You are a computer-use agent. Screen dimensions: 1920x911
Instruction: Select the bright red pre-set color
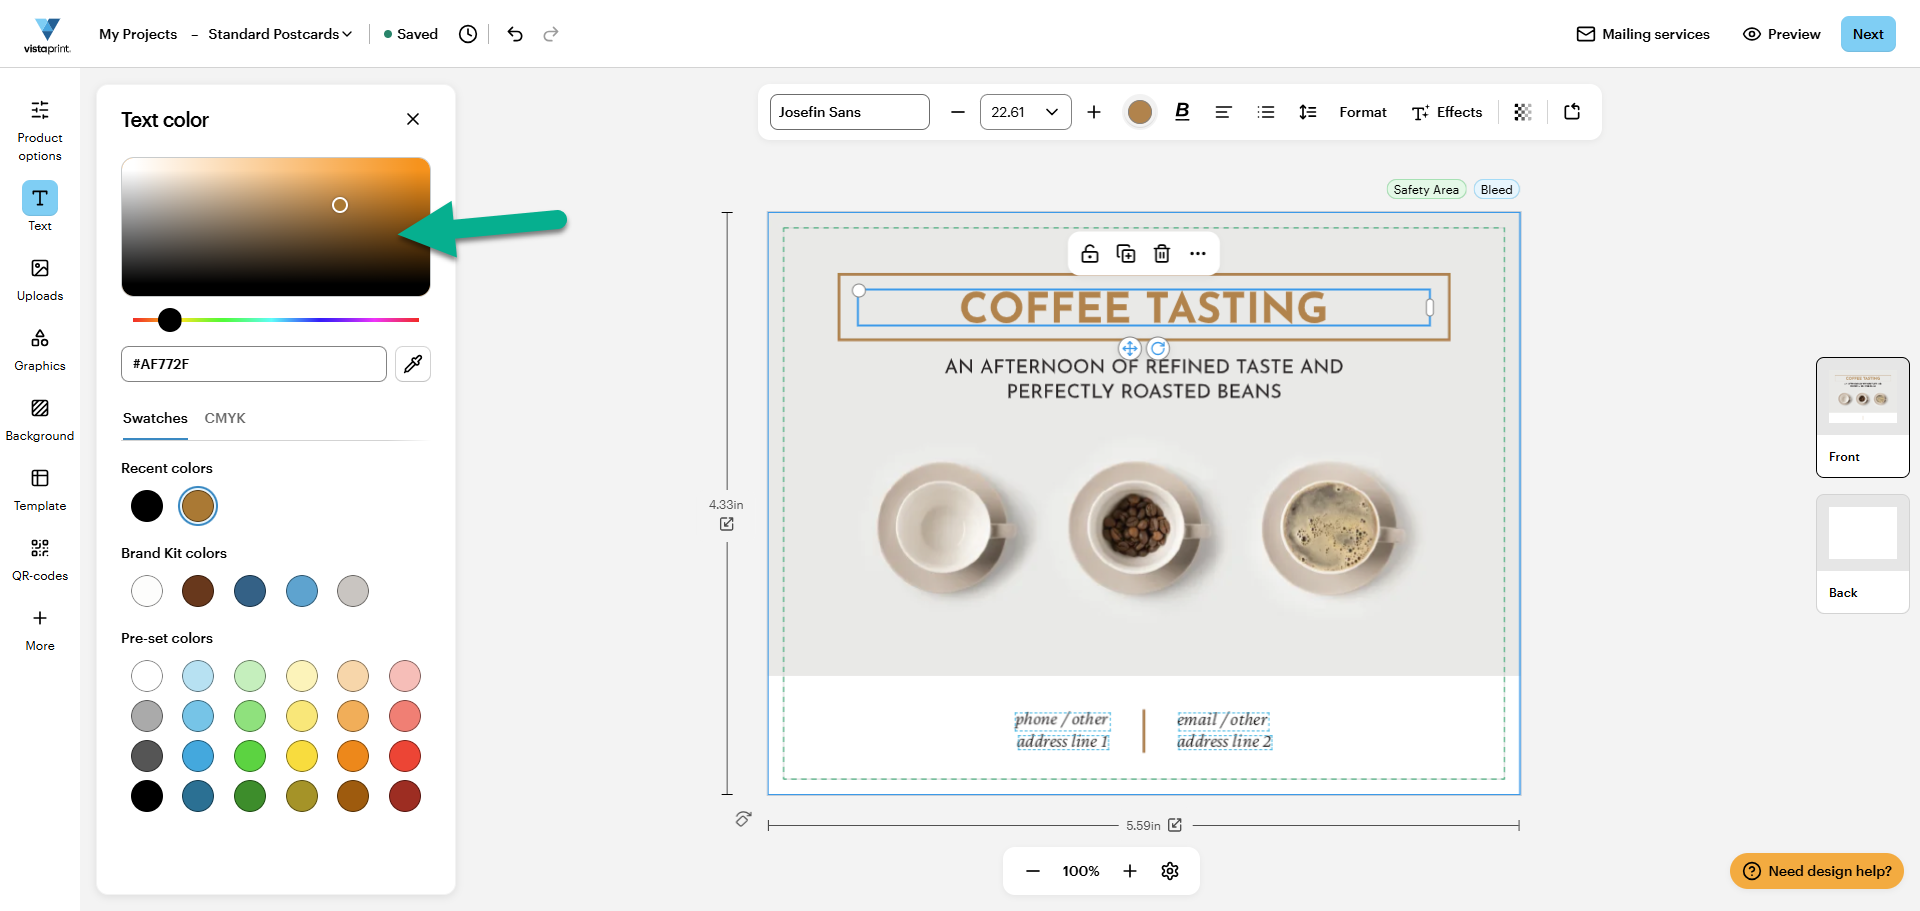405,756
